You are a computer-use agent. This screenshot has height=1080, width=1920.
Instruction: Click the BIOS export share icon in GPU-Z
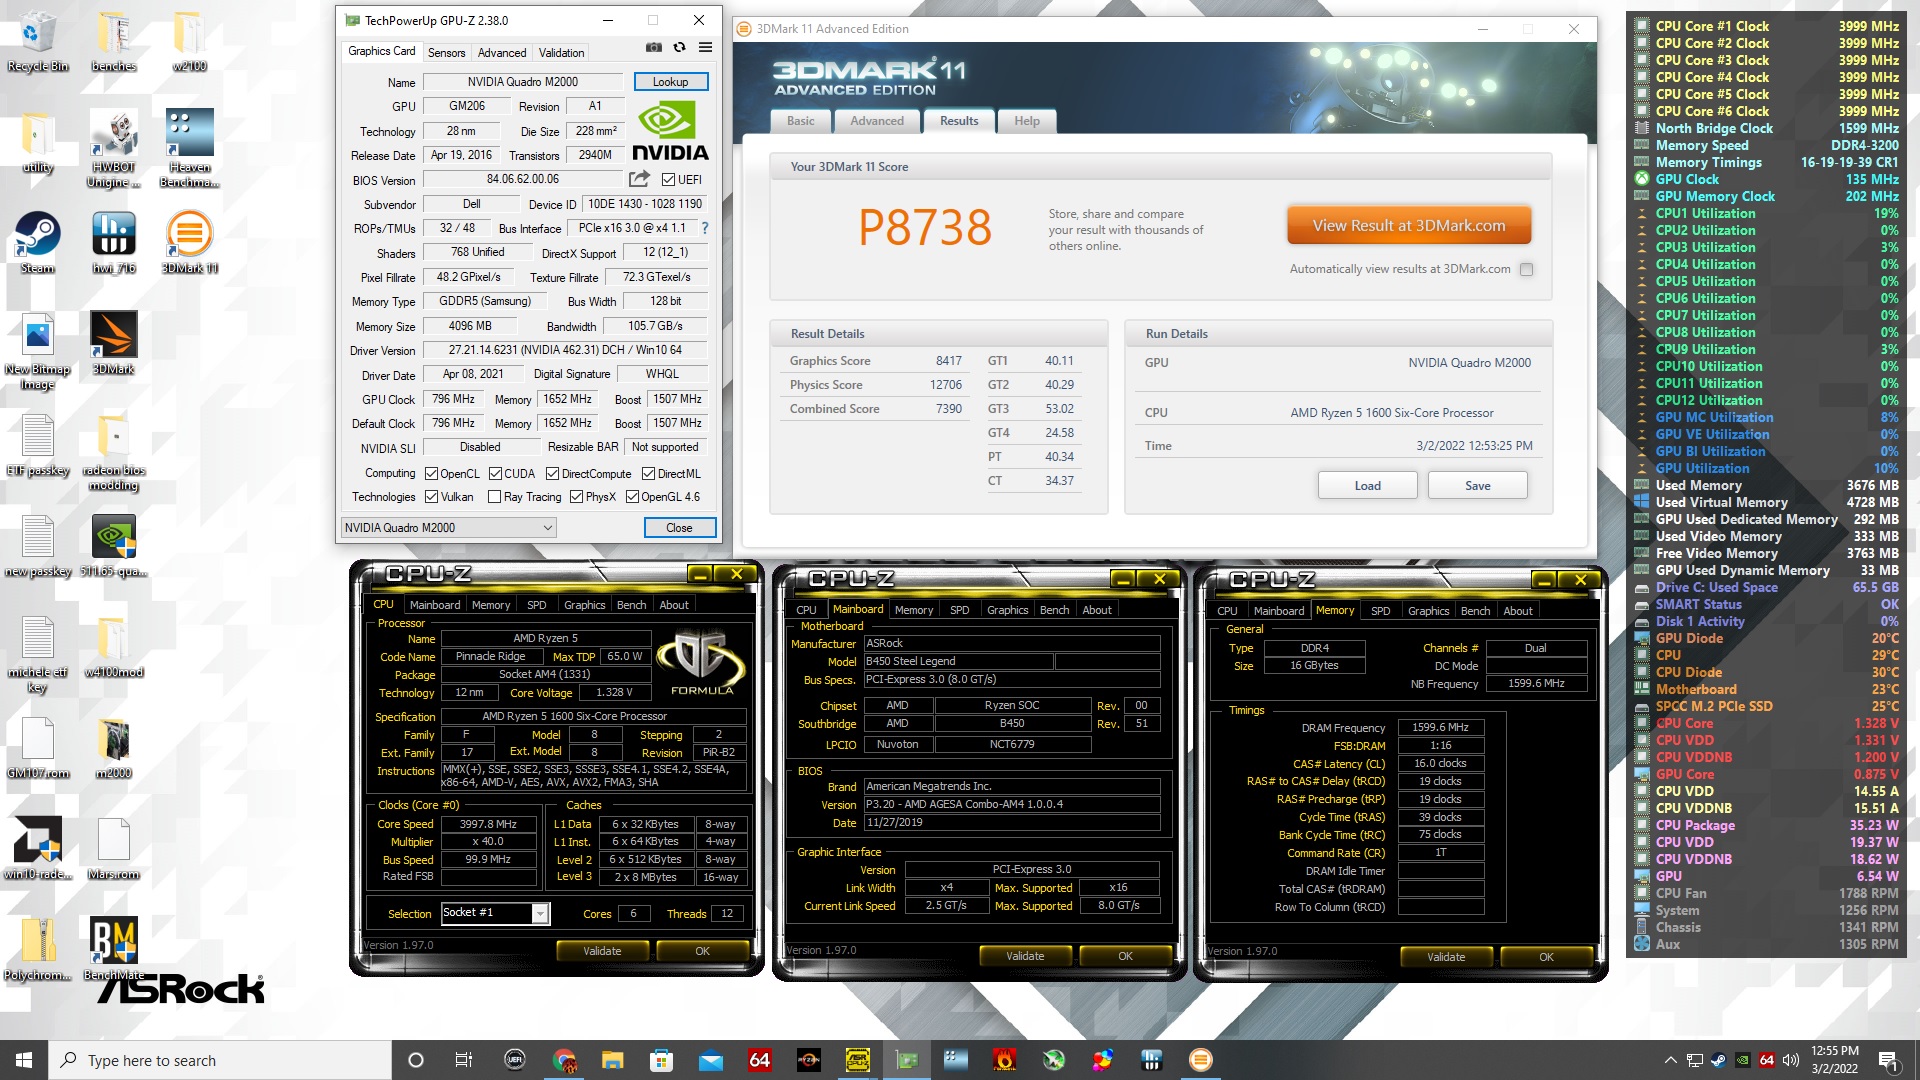pyautogui.click(x=638, y=179)
